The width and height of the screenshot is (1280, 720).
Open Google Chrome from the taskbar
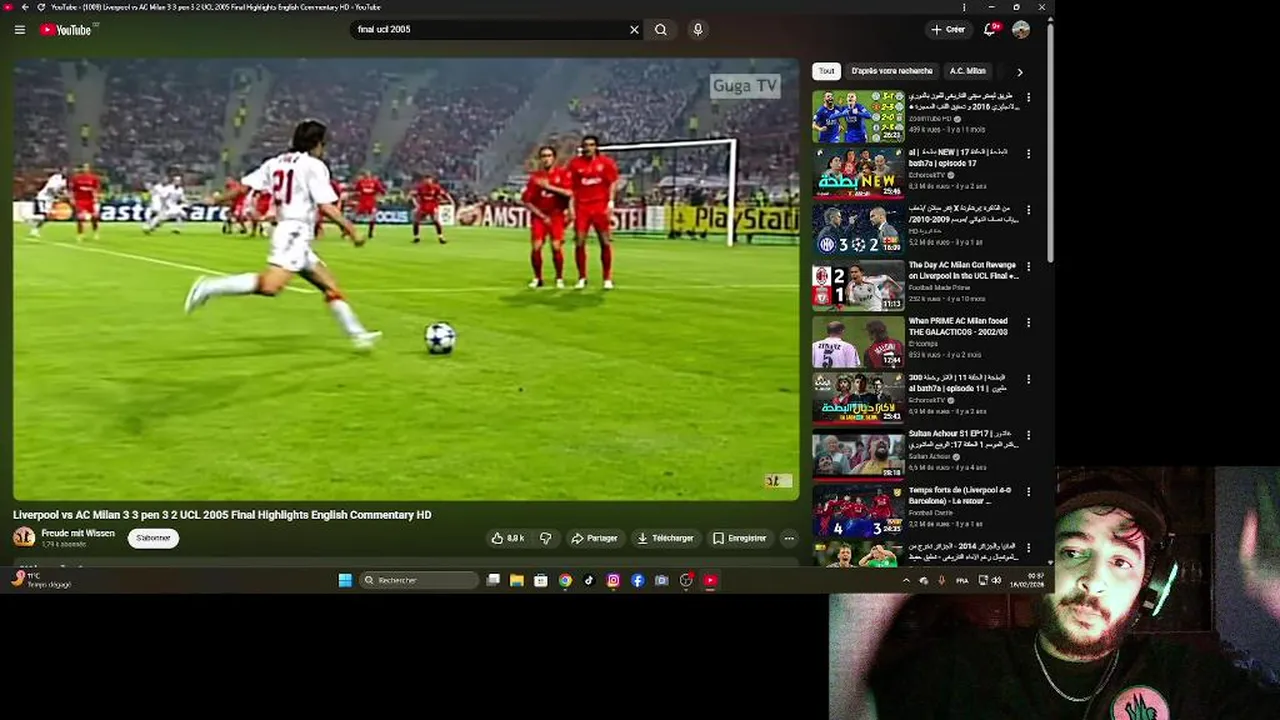(x=565, y=580)
